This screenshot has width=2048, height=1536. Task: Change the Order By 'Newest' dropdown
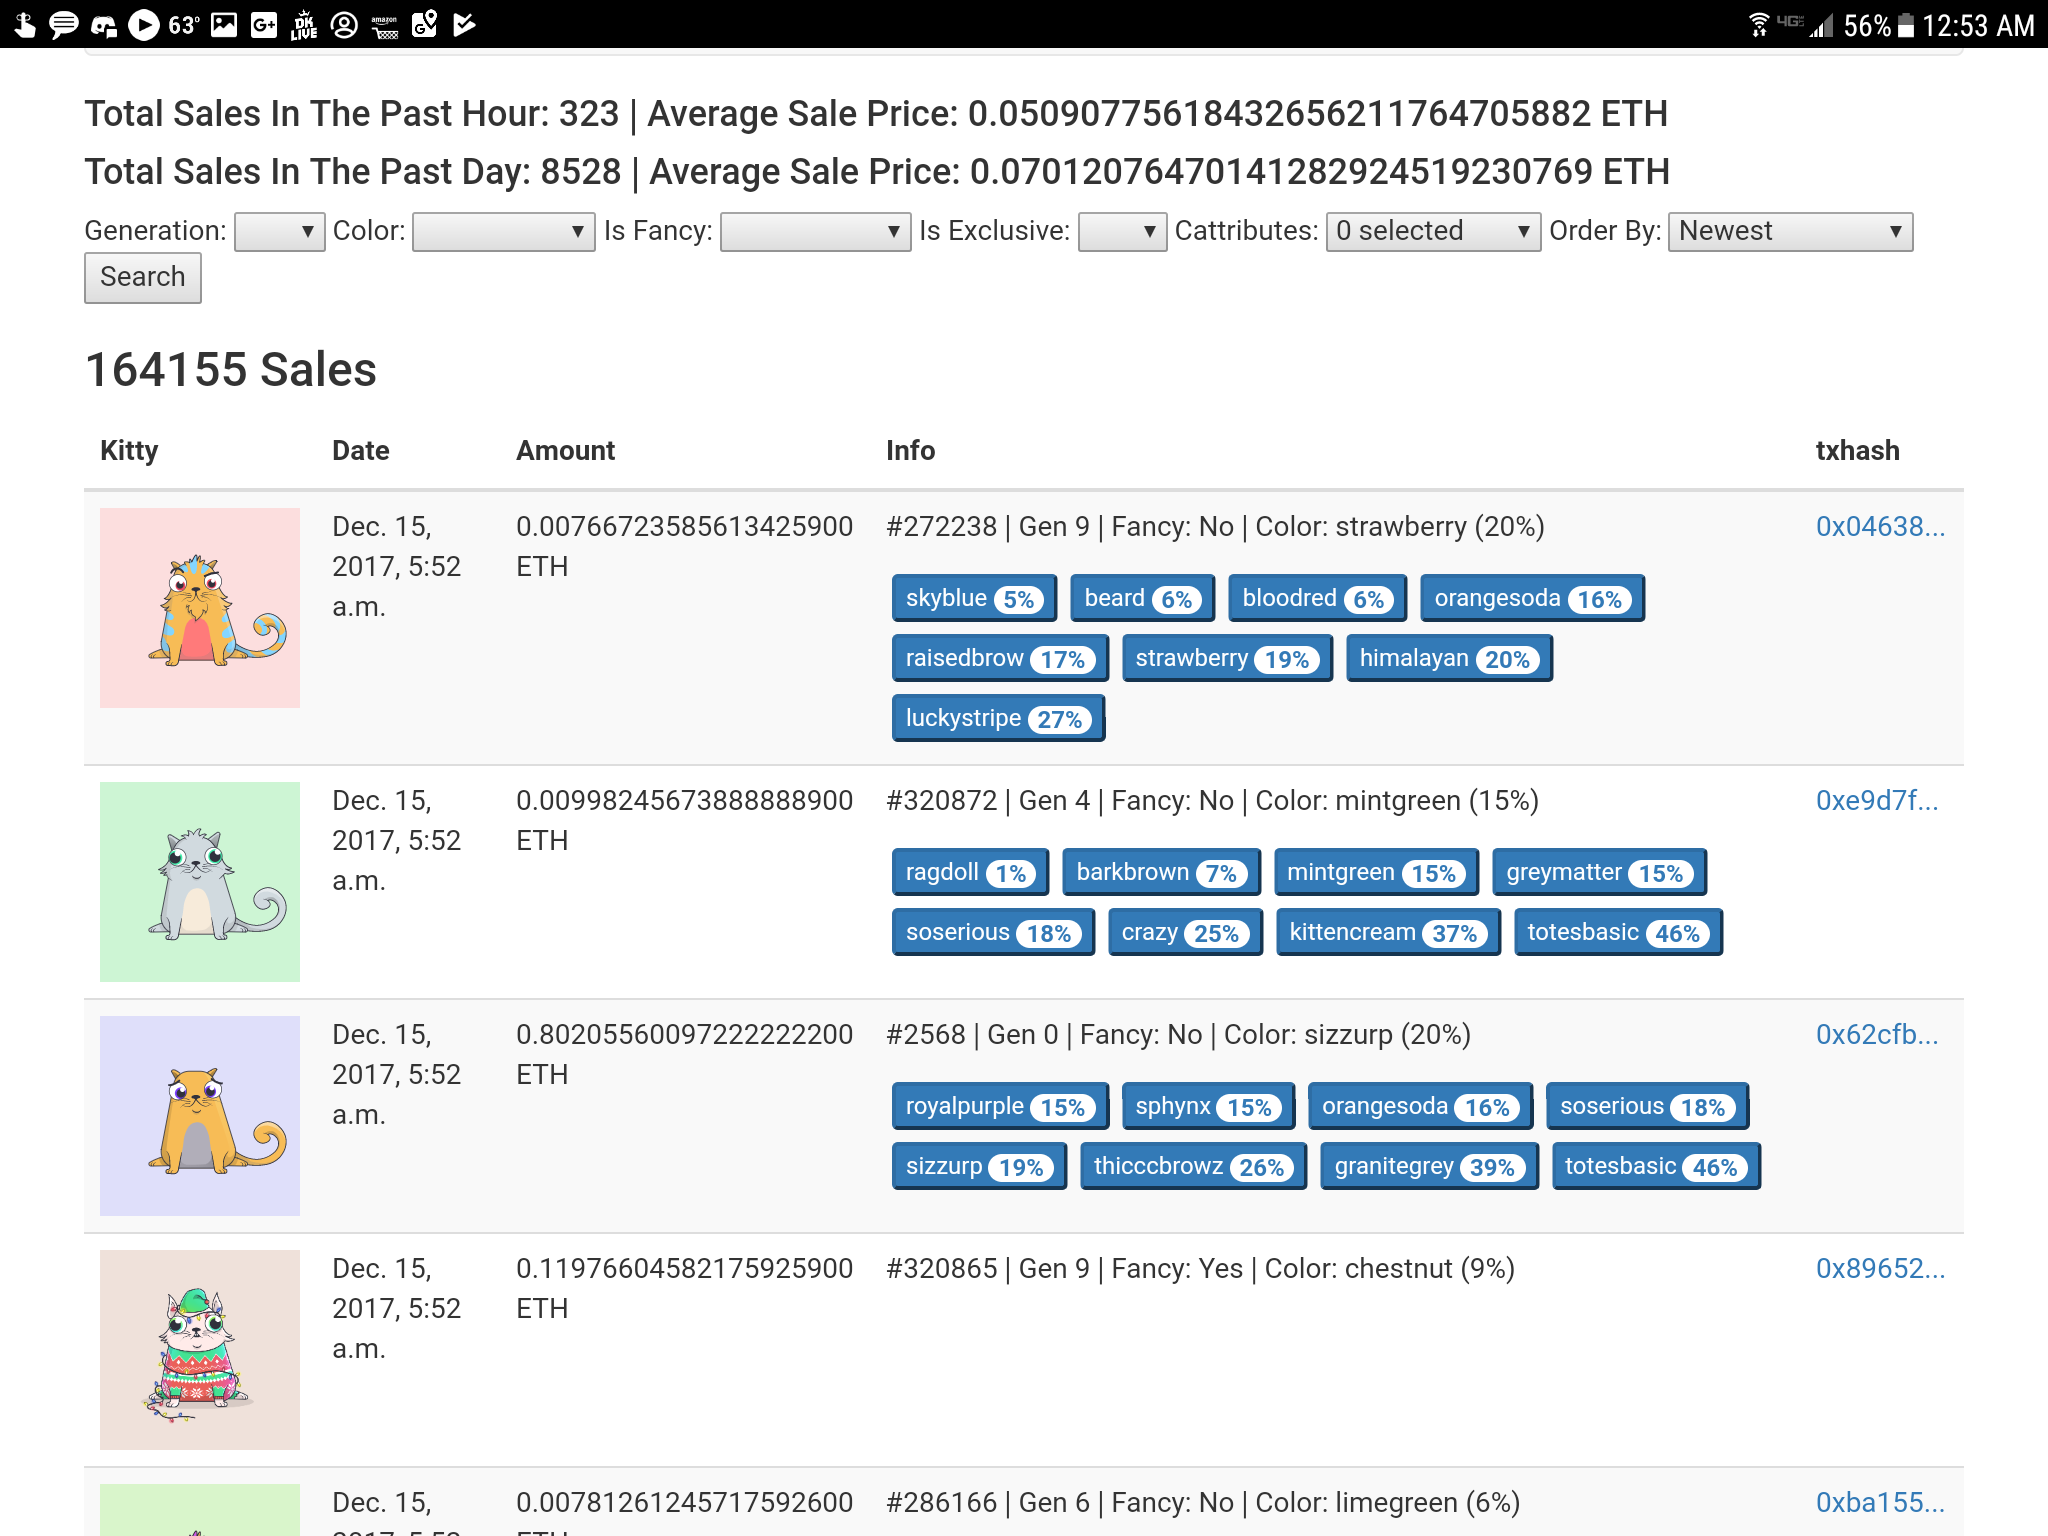coord(1790,231)
